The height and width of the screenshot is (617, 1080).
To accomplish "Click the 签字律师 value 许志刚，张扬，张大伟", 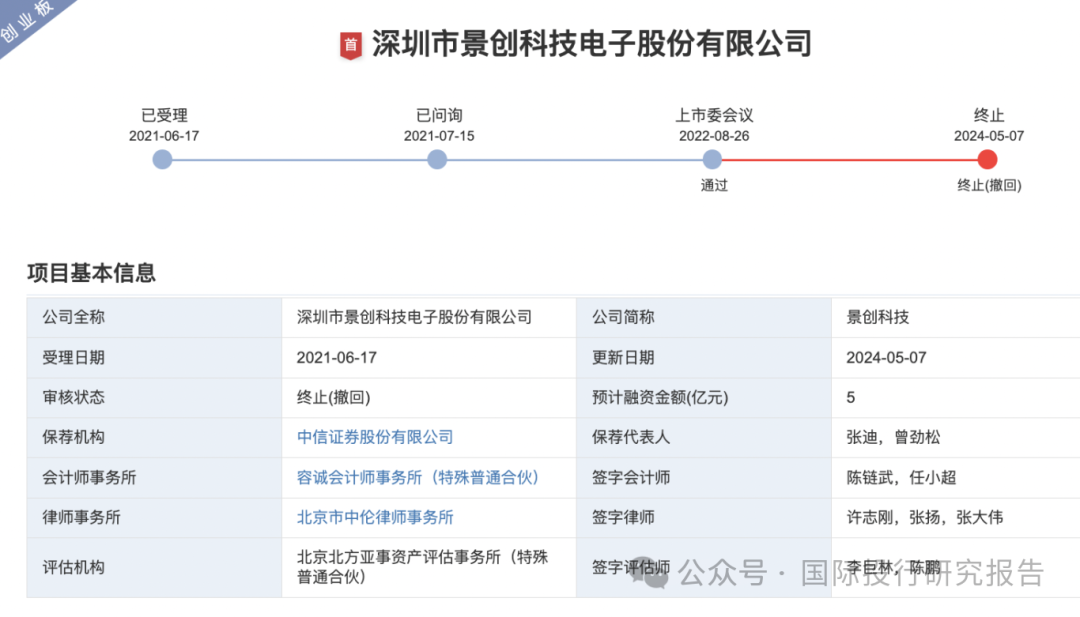I will pos(924,517).
